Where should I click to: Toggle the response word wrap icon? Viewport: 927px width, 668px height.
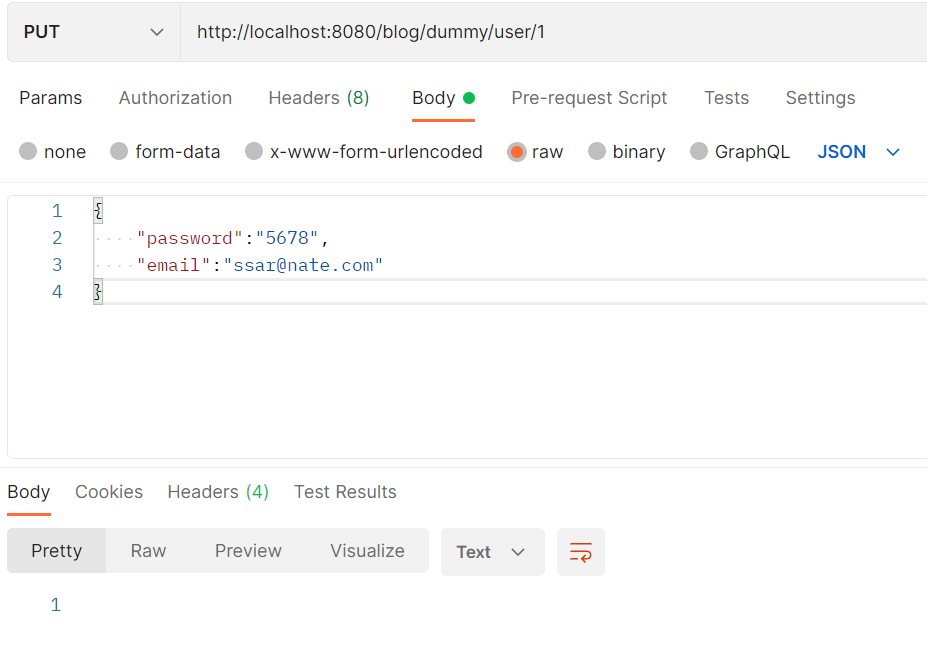pos(581,552)
